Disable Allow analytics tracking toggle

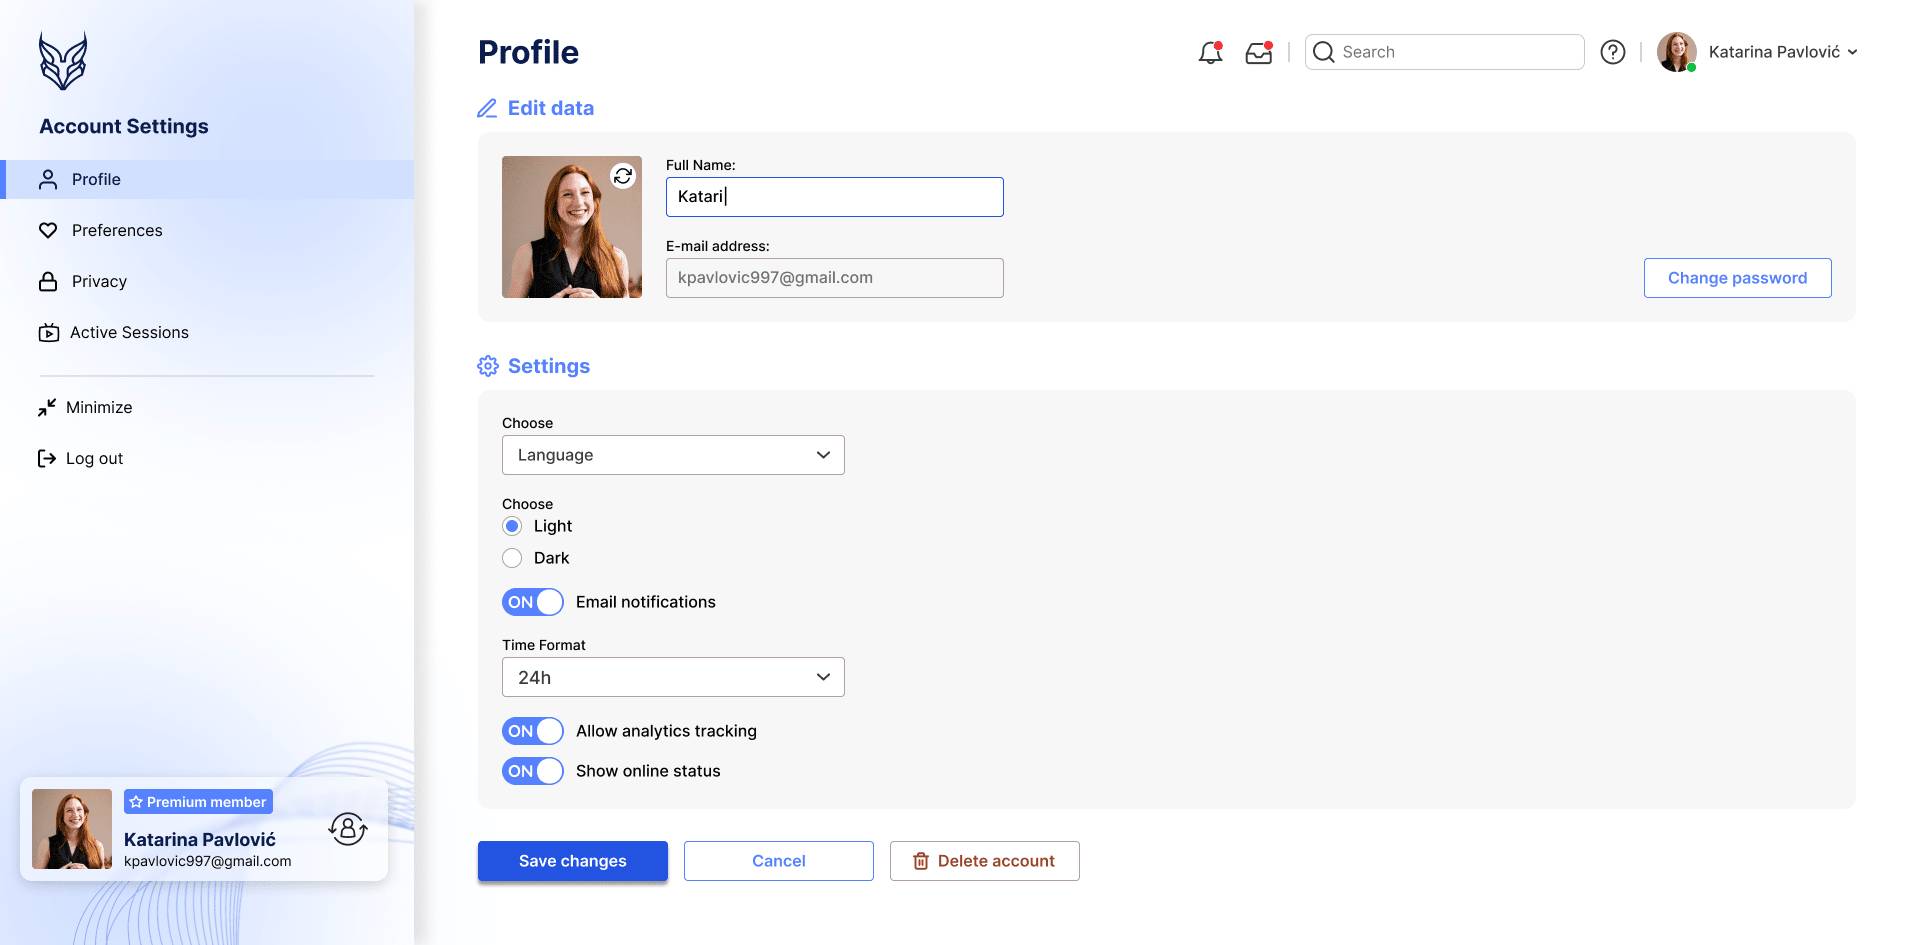click(533, 731)
